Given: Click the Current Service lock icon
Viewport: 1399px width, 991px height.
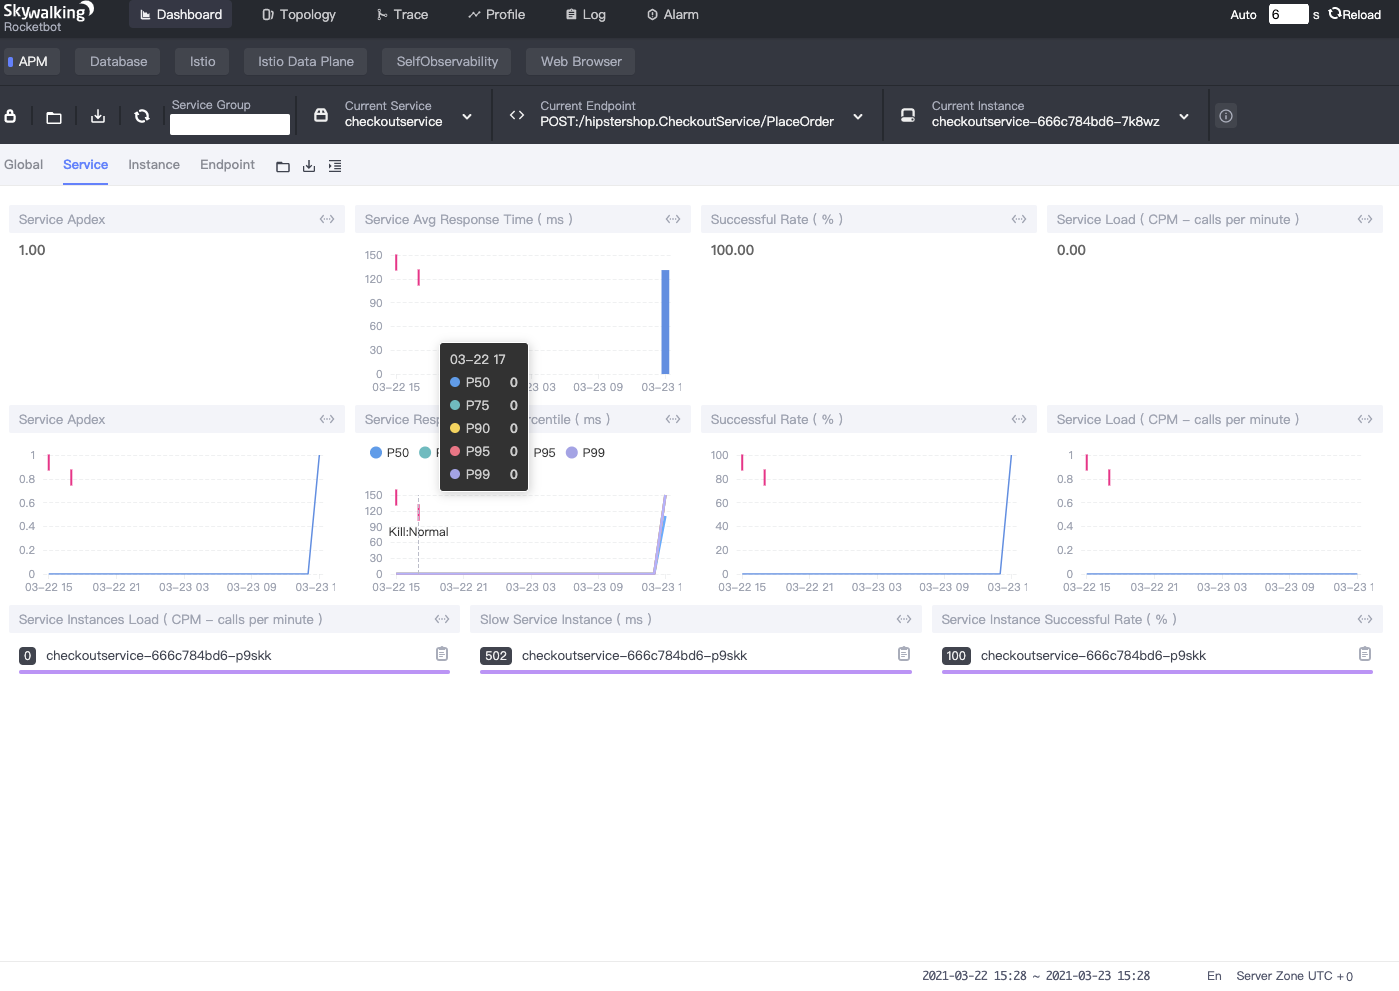Looking at the screenshot, I should coord(321,115).
